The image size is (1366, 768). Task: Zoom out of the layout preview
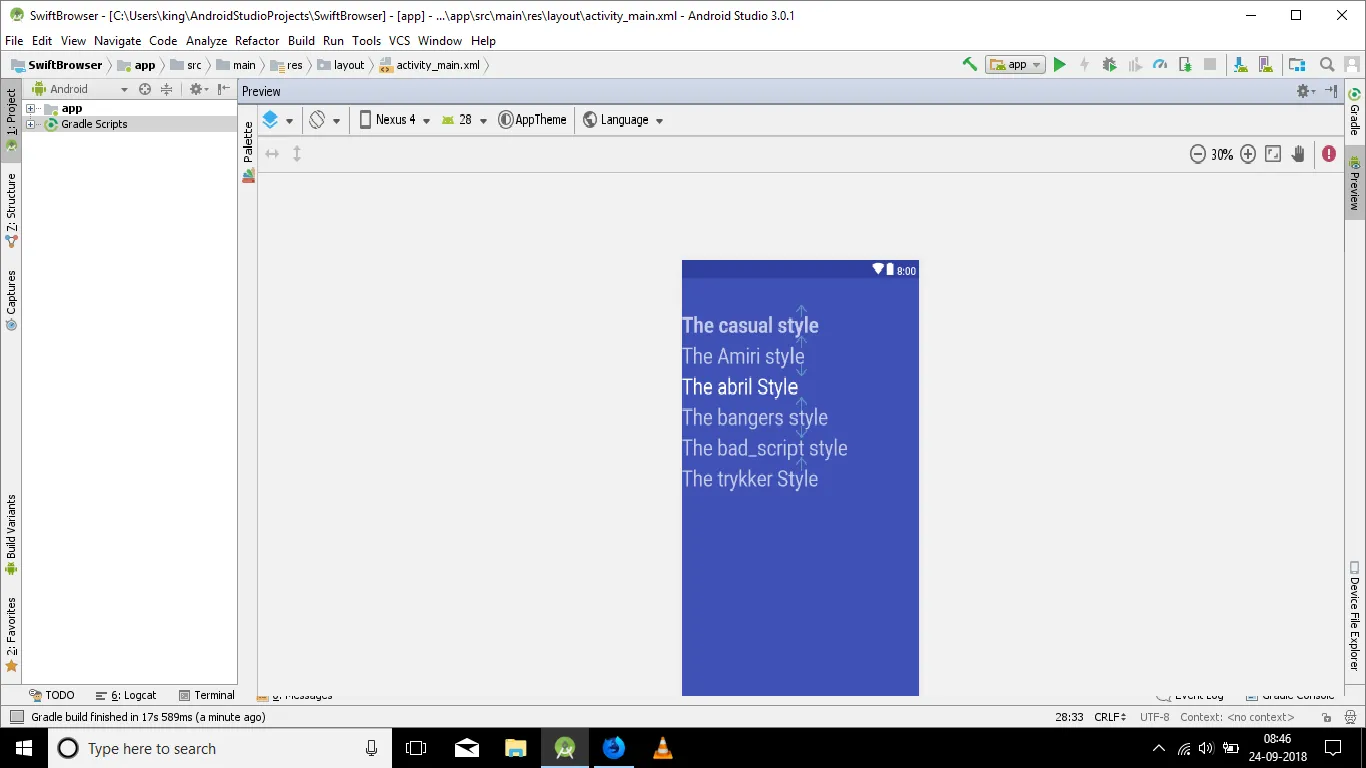1197,154
